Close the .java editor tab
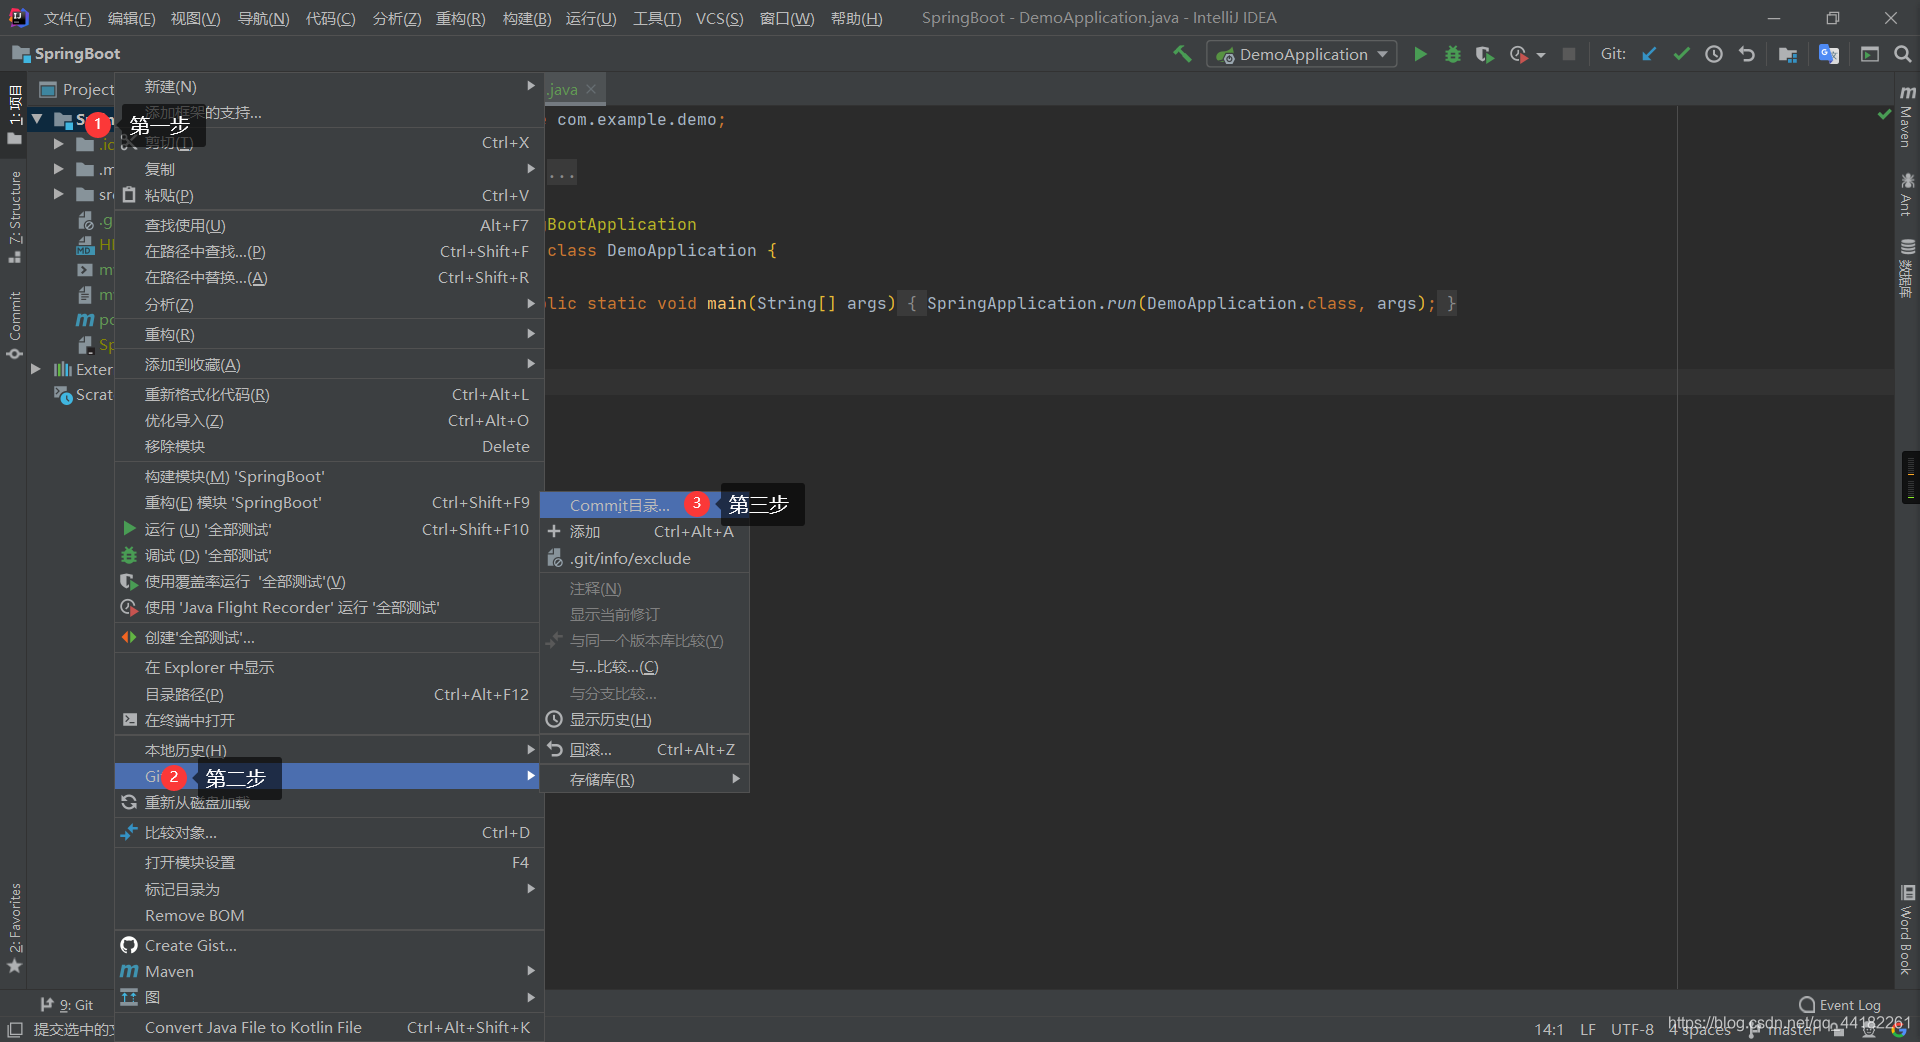Image resolution: width=1920 pixels, height=1042 pixels. click(591, 89)
